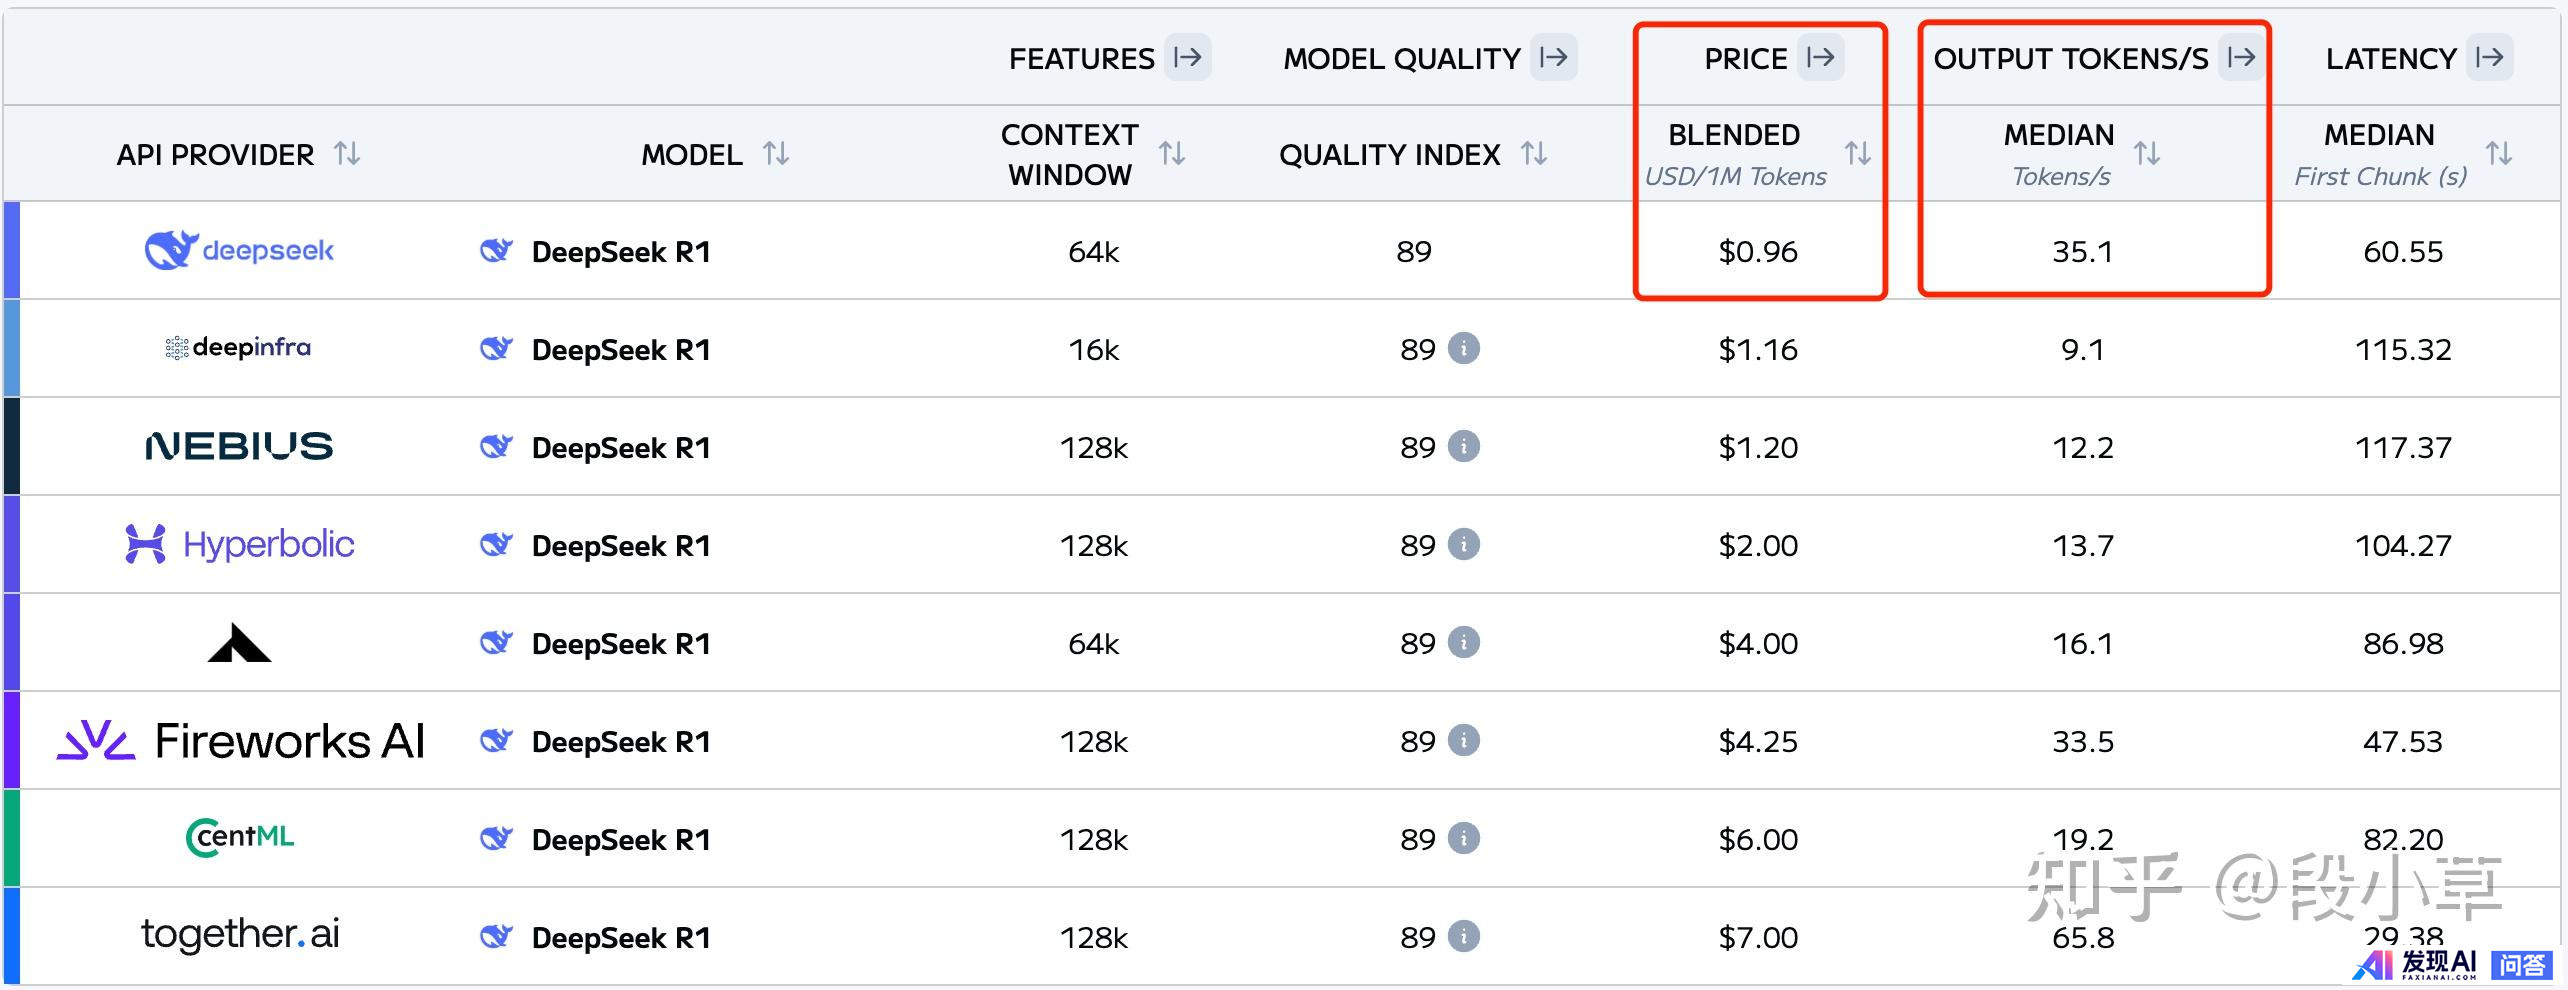
Task: Click quality info icon in Hyperbolic row
Action: pyautogui.click(x=1464, y=544)
